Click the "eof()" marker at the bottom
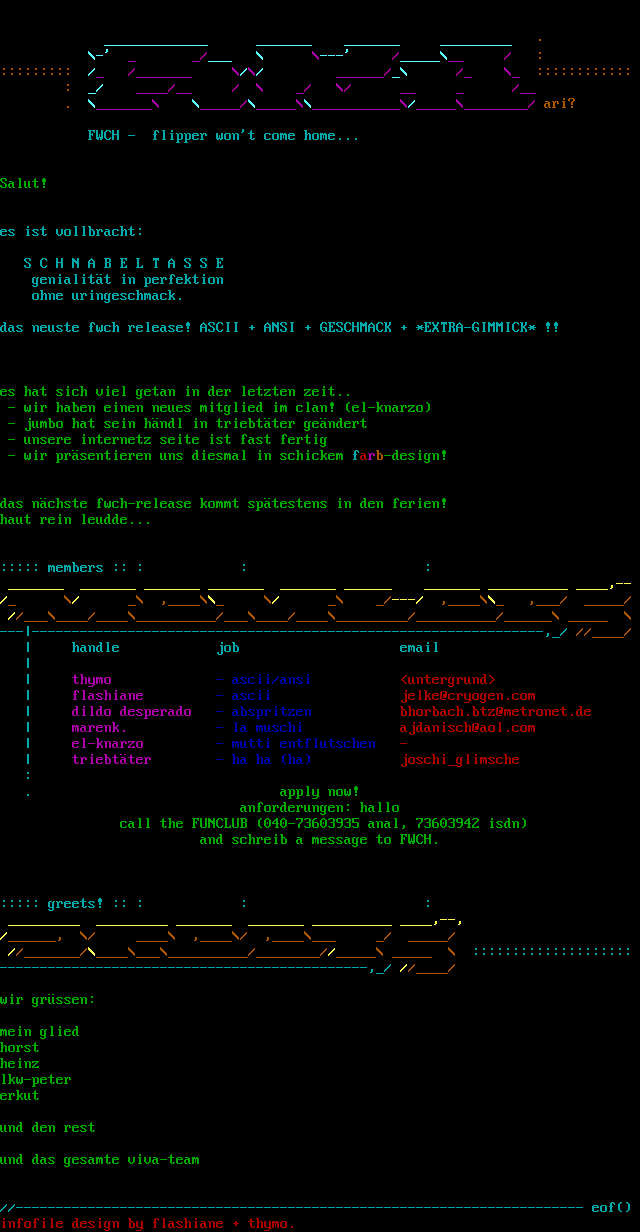Viewport: 640px width, 1232px height. point(611,1208)
